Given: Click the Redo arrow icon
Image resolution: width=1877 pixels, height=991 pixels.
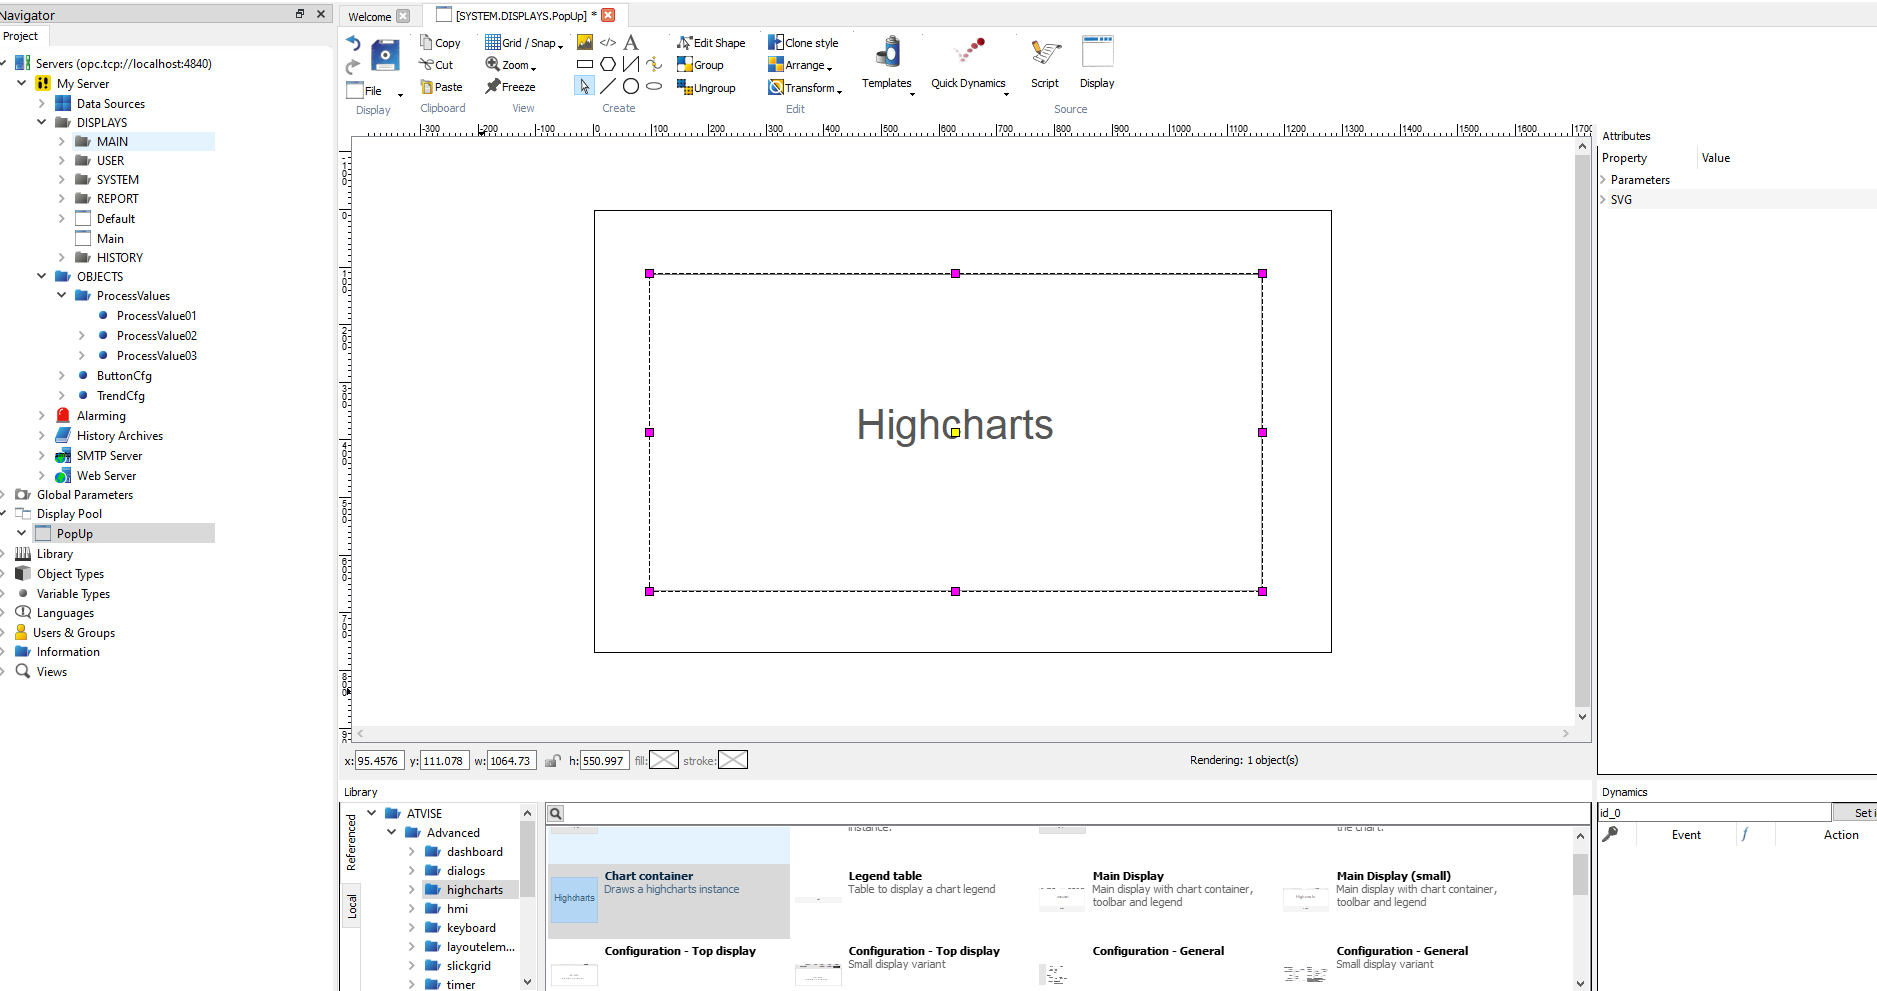Looking at the screenshot, I should click(x=353, y=67).
